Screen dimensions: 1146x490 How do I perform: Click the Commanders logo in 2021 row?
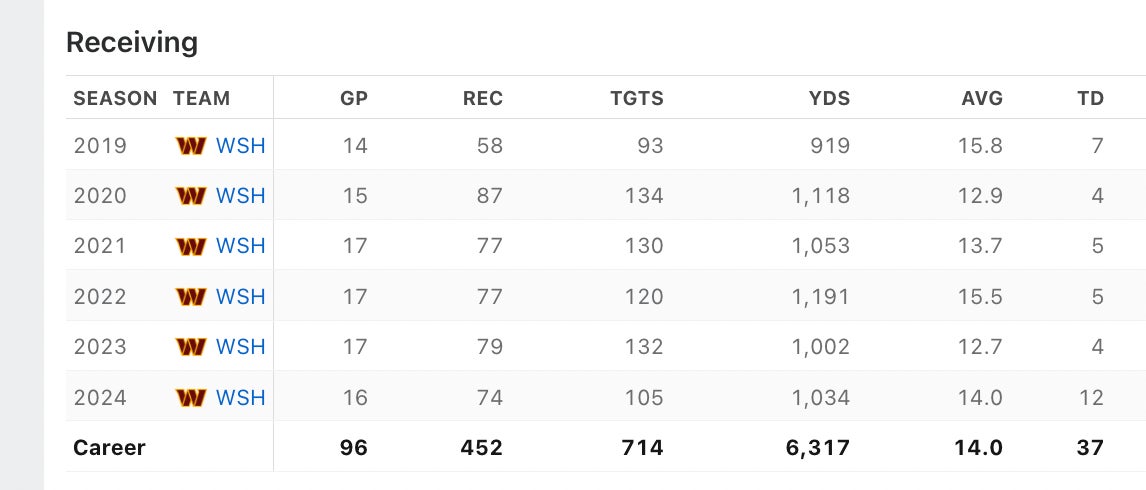pyautogui.click(x=190, y=246)
